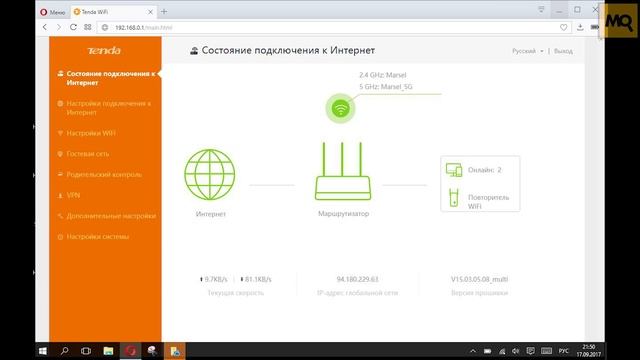
Task: Click the WiFi repeater icon
Action: [x=453, y=198]
